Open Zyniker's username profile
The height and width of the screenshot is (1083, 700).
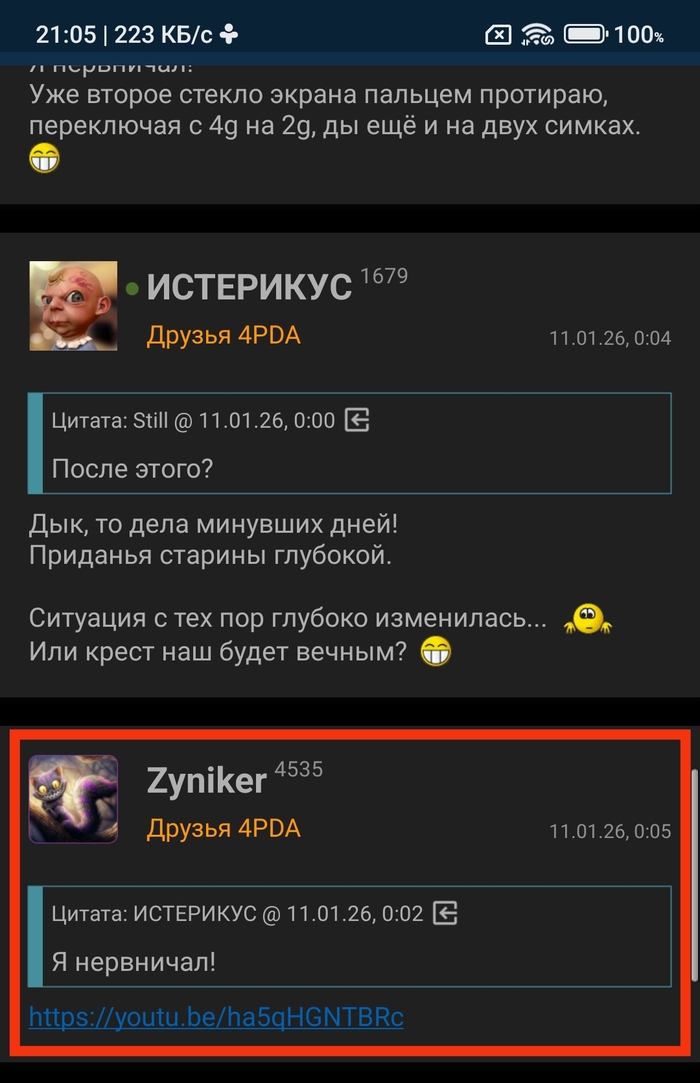207,781
